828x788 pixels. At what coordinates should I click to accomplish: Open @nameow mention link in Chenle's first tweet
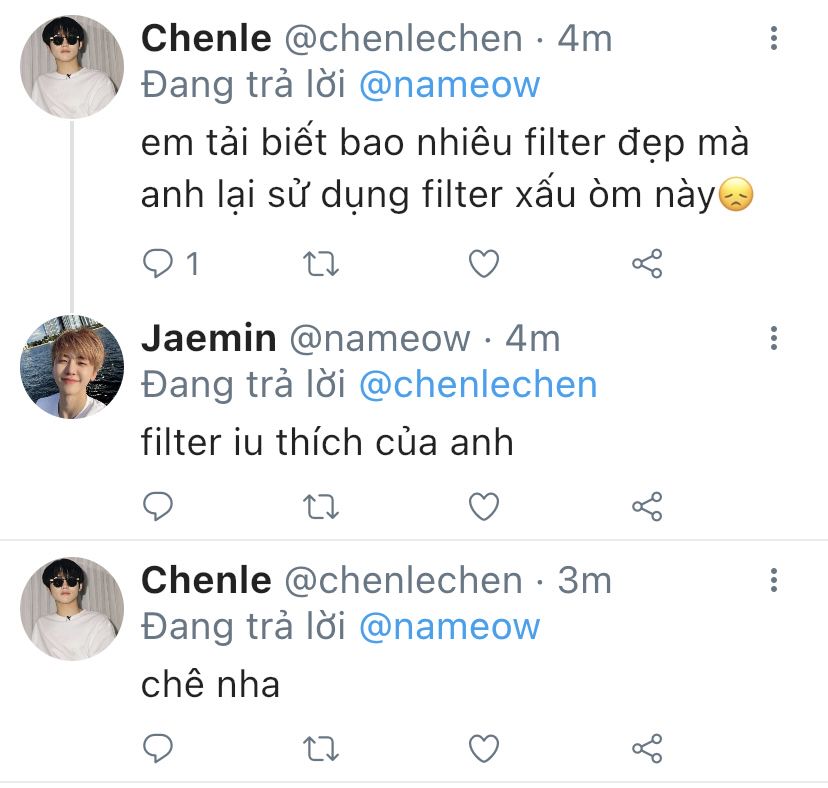pos(448,84)
